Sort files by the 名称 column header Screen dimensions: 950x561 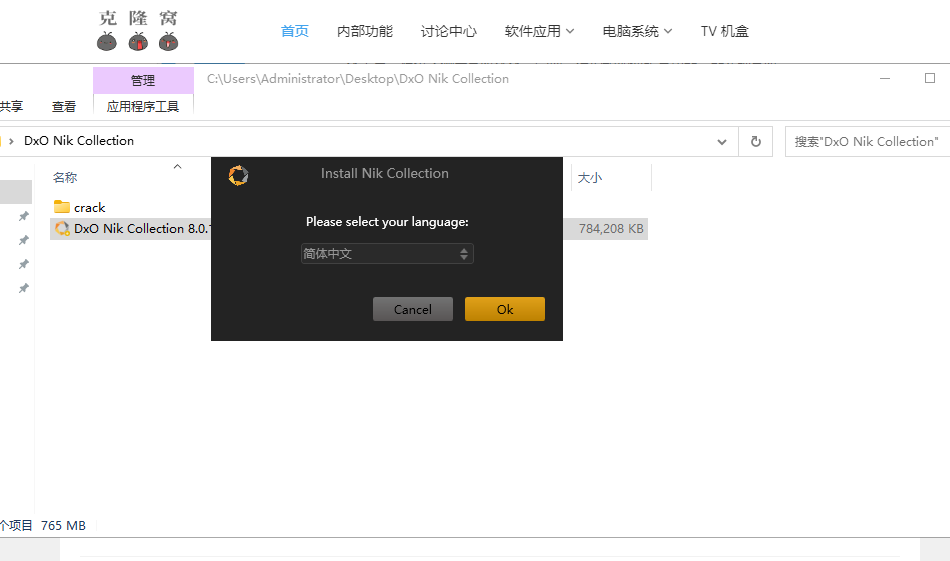(65, 178)
